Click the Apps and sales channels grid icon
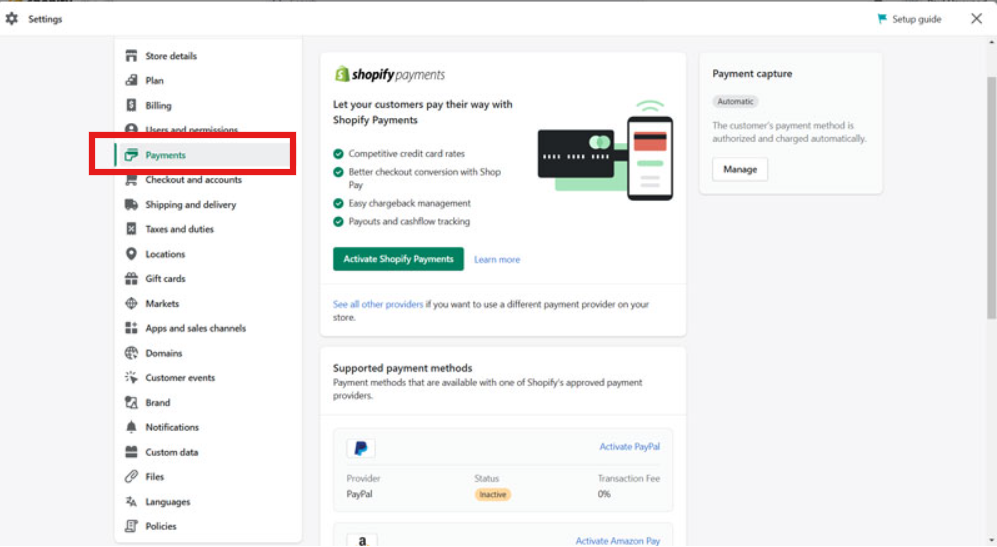Screen dimensions: 997x547 [131, 328]
